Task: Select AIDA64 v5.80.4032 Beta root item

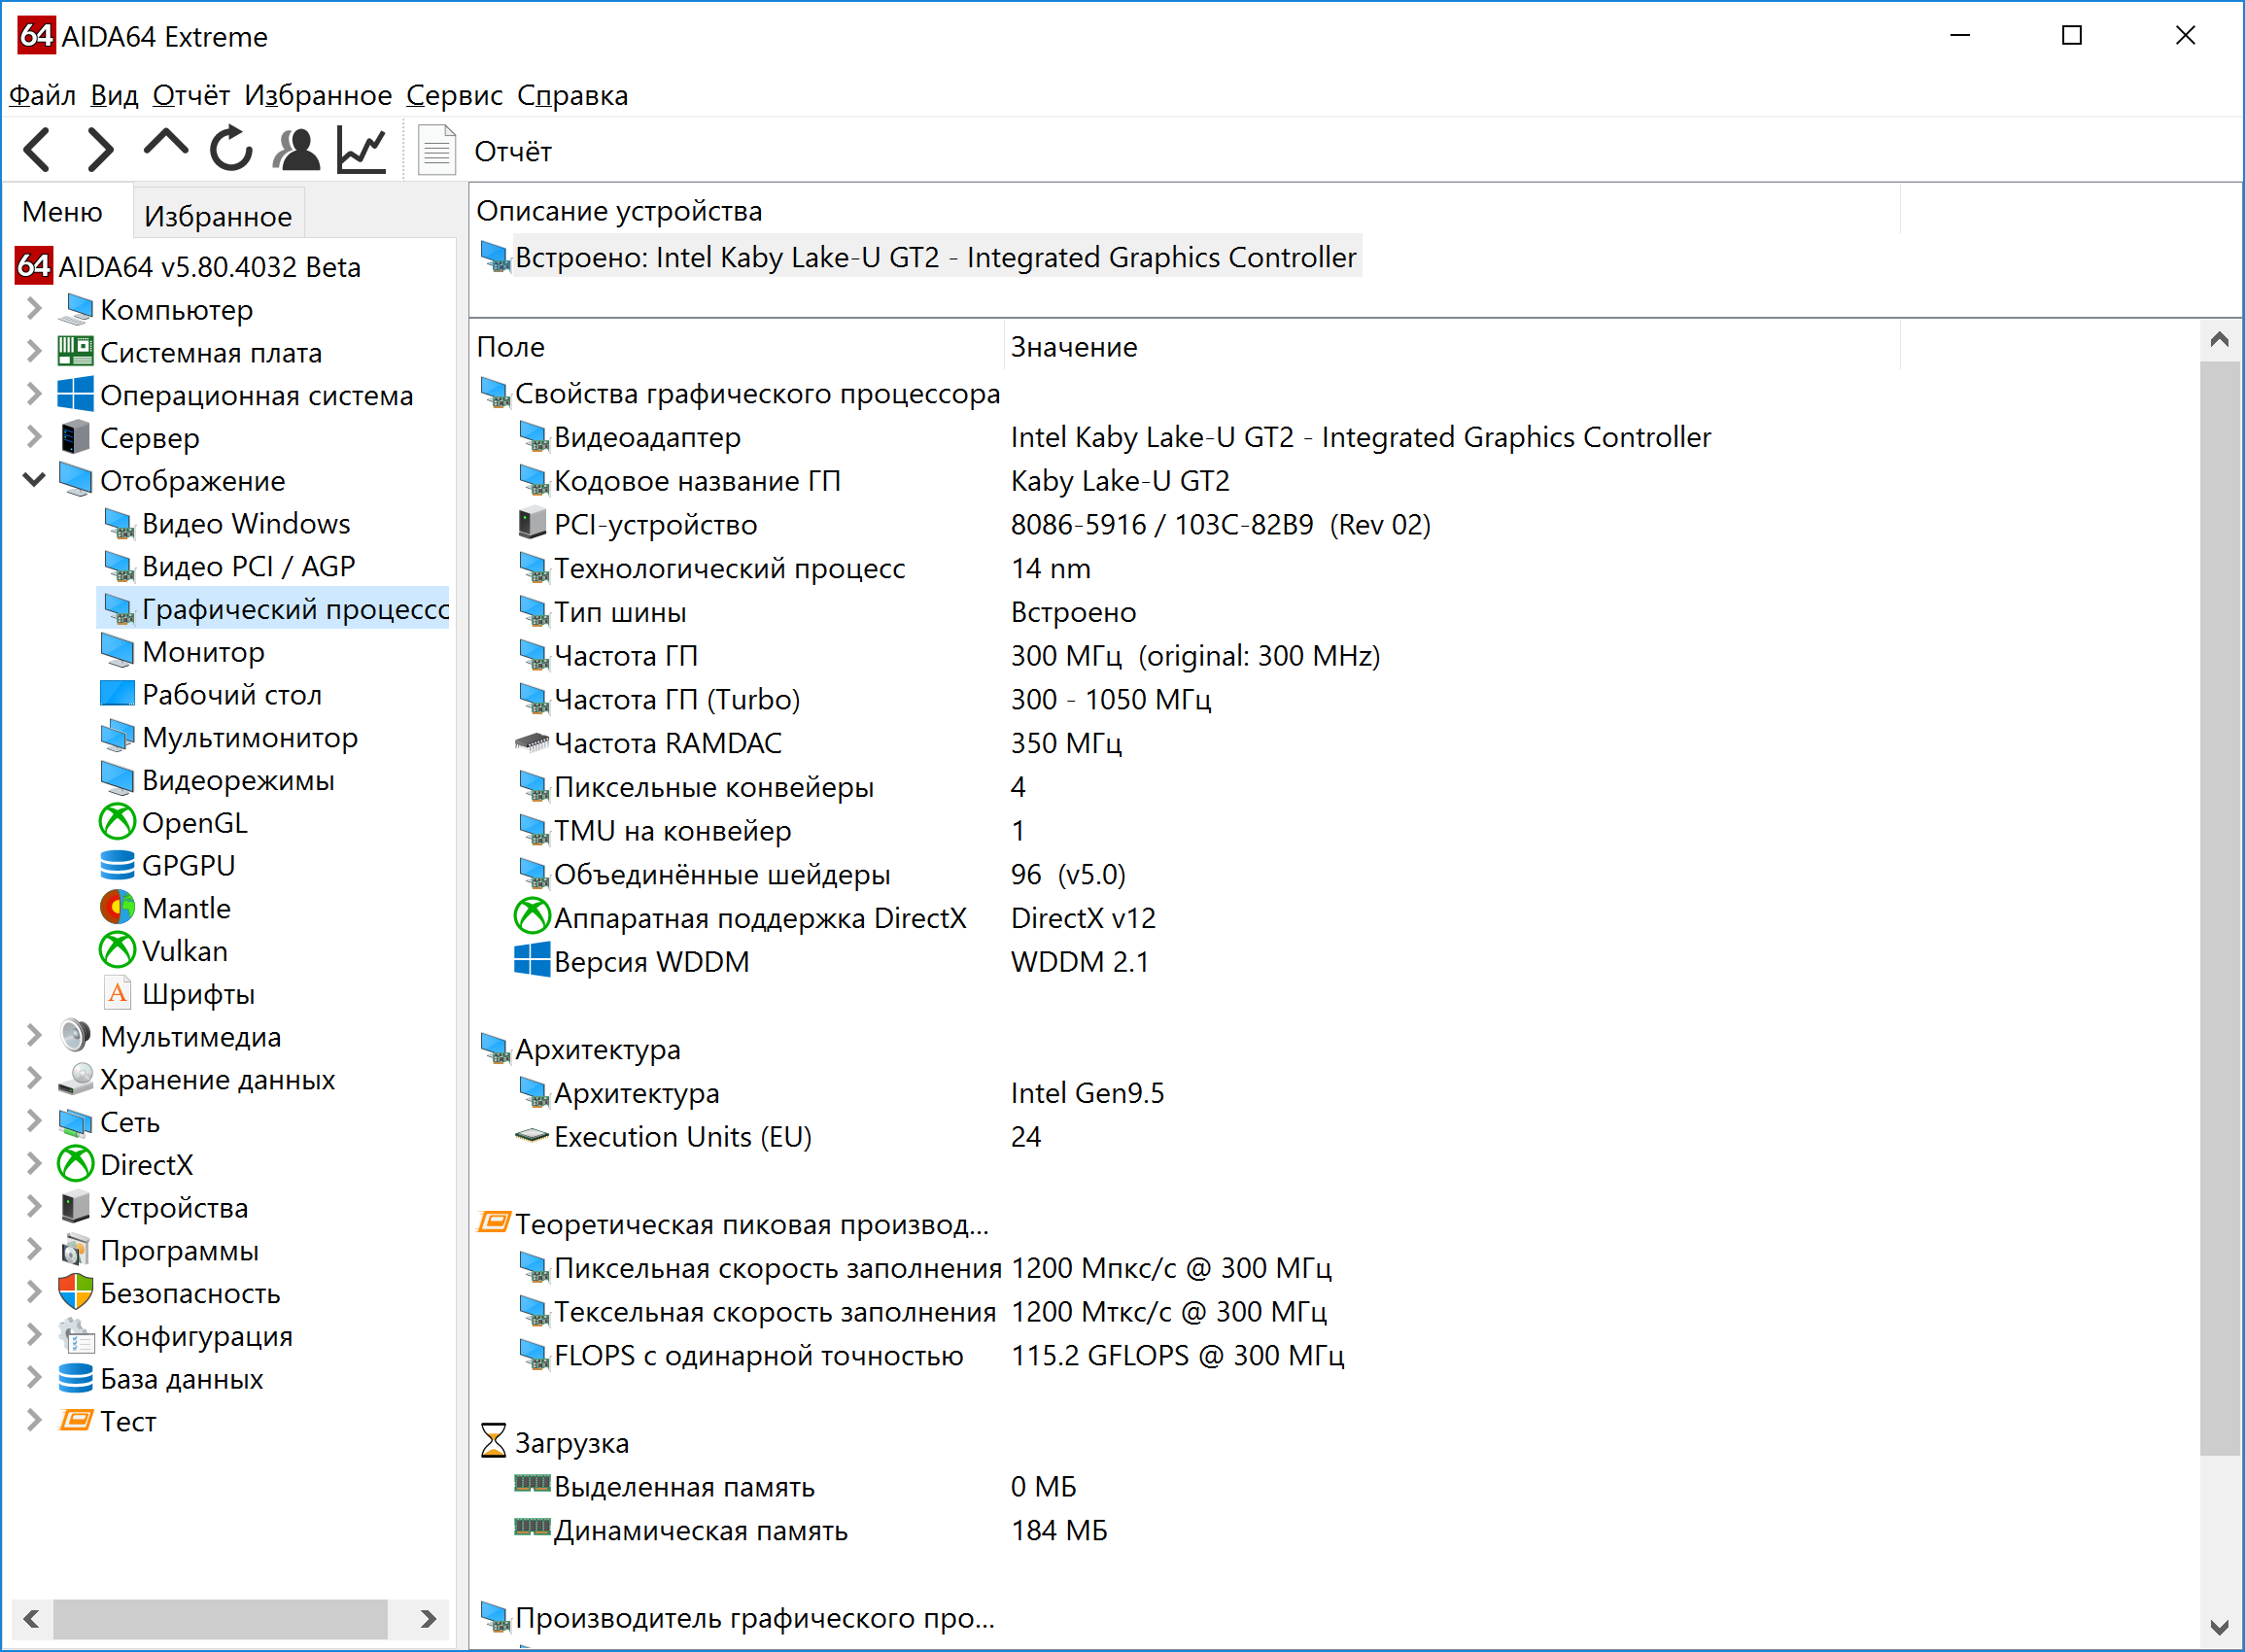Action: click(x=188, y=267)
